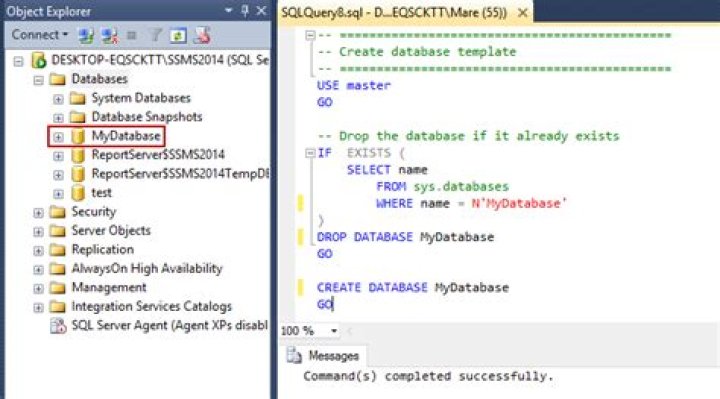Click the Activity Monitor toolbar icon
The image size is (720, 399).
[202, 35]
